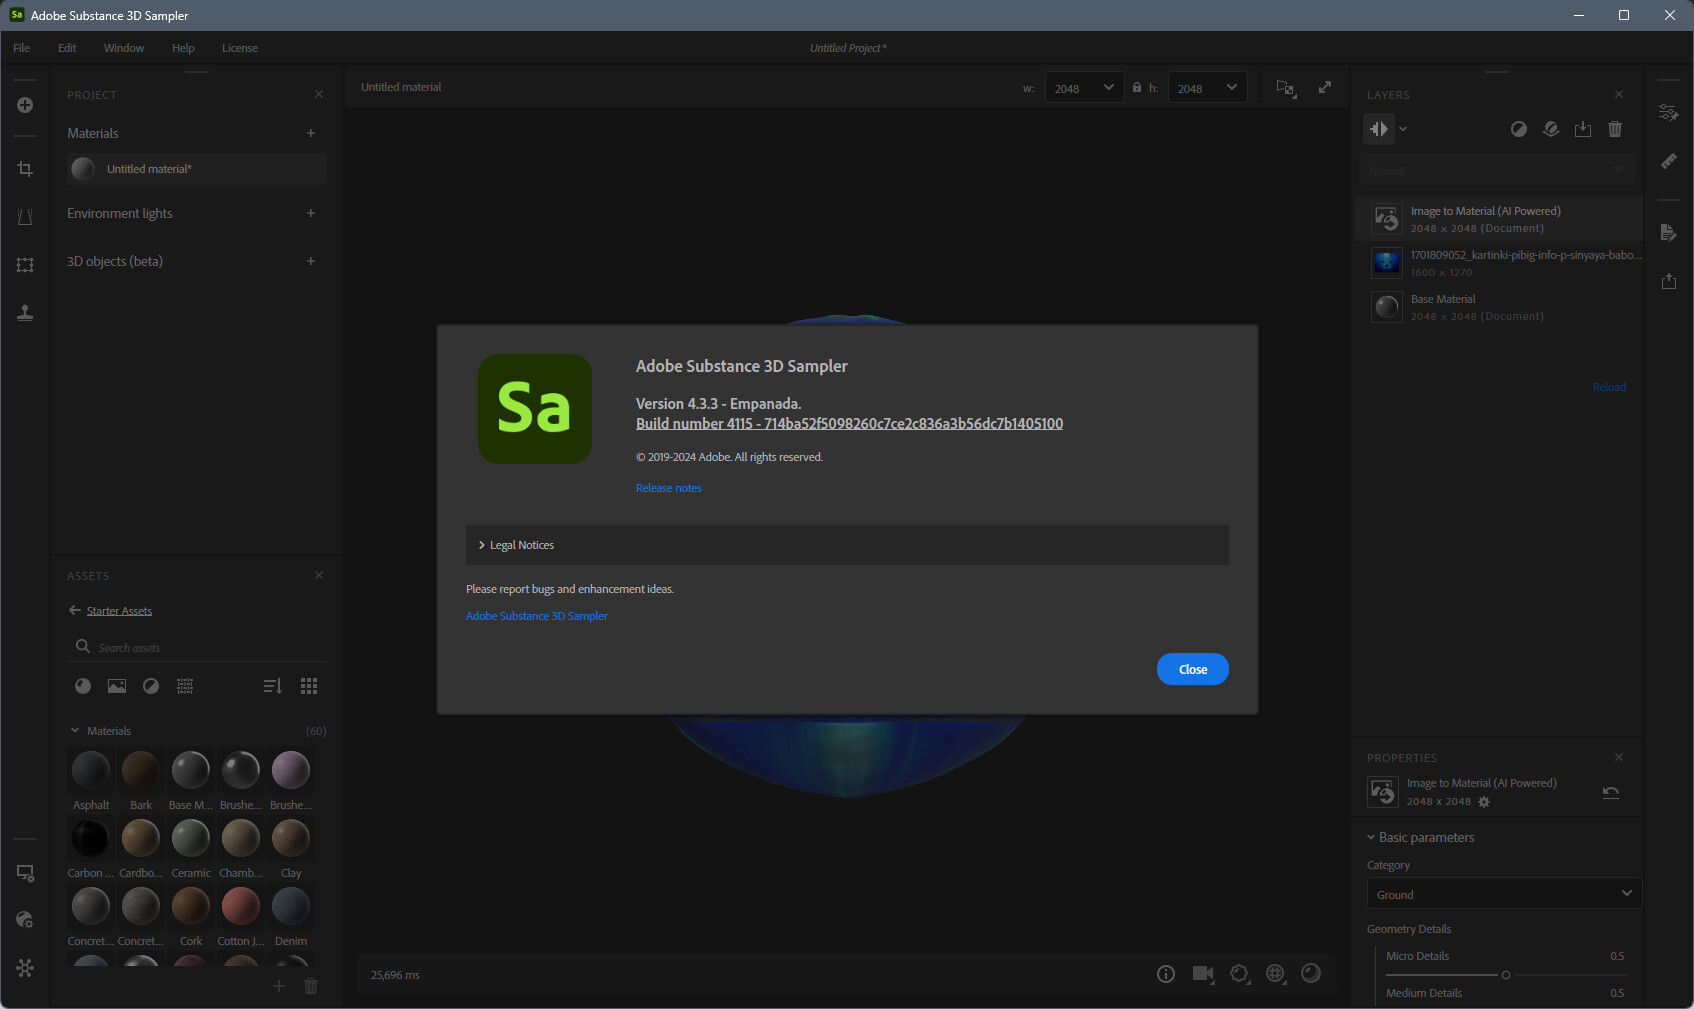Select the Asphalt material thumbnail
Screen dimensions: 1694x1009
(91, 770)
